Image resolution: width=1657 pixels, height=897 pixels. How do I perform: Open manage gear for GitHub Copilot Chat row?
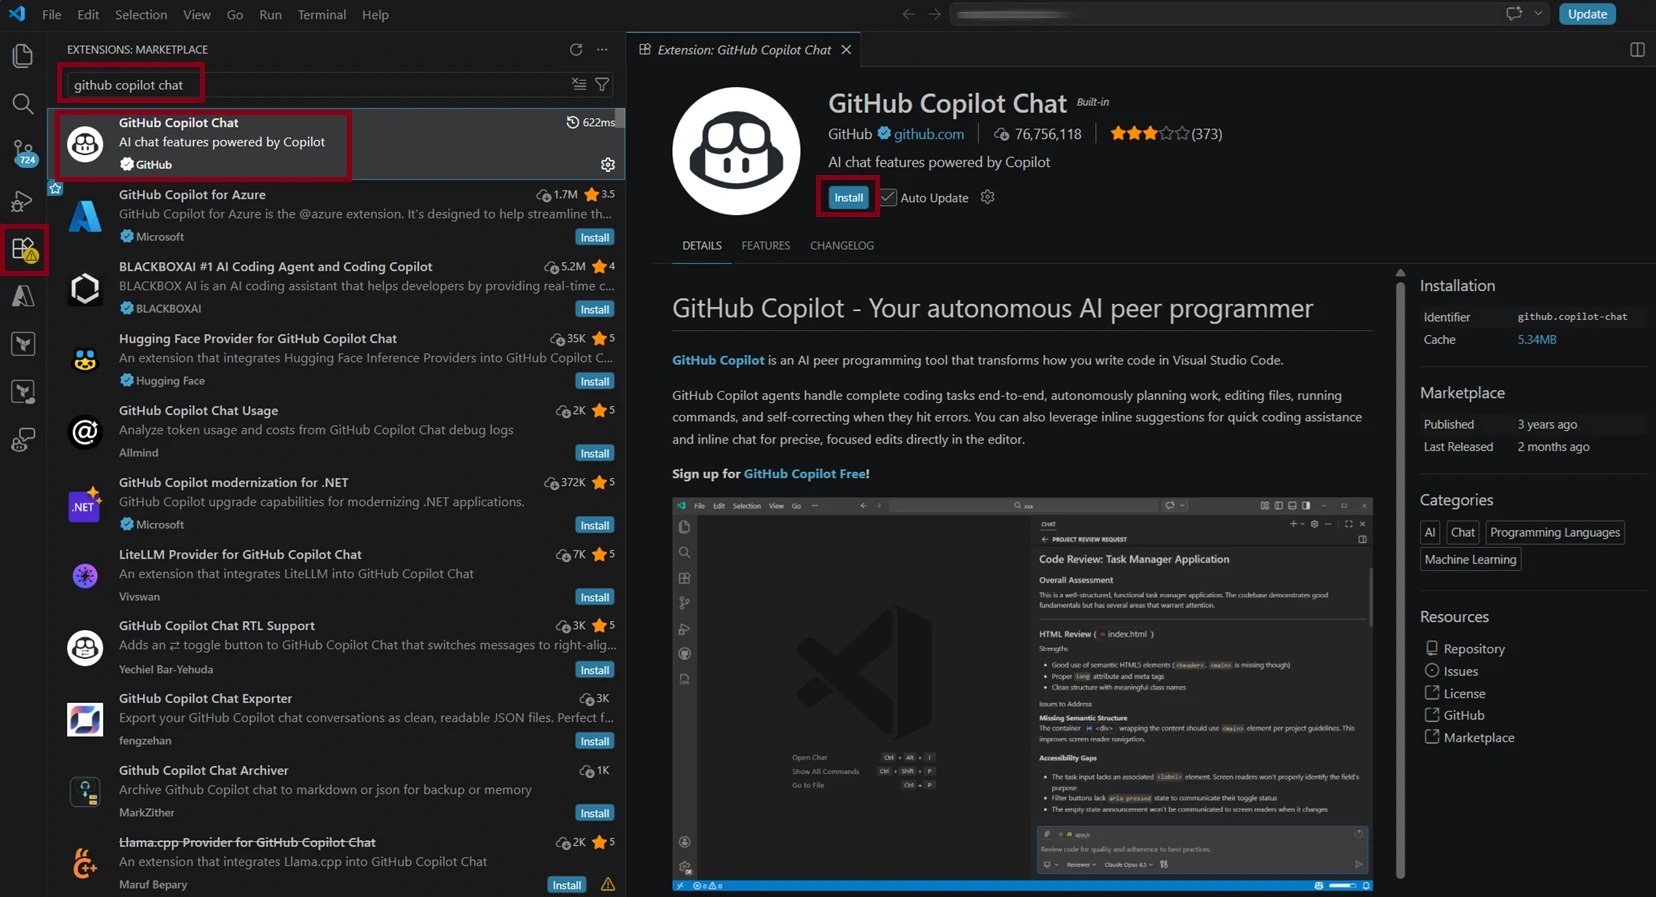607,165
